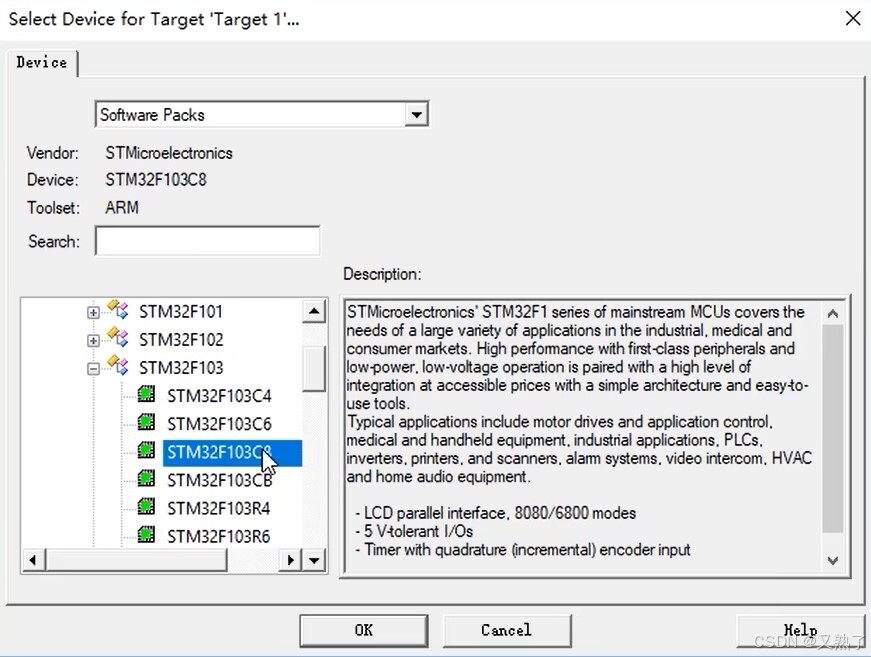Click the vendor value STMicroelectronics
Viewport: 871px width, 657px height.
169,153
